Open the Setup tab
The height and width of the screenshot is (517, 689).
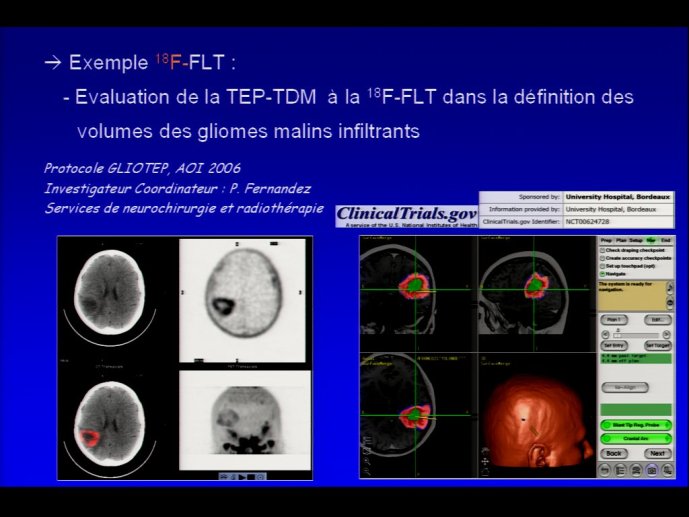point(635,240)
